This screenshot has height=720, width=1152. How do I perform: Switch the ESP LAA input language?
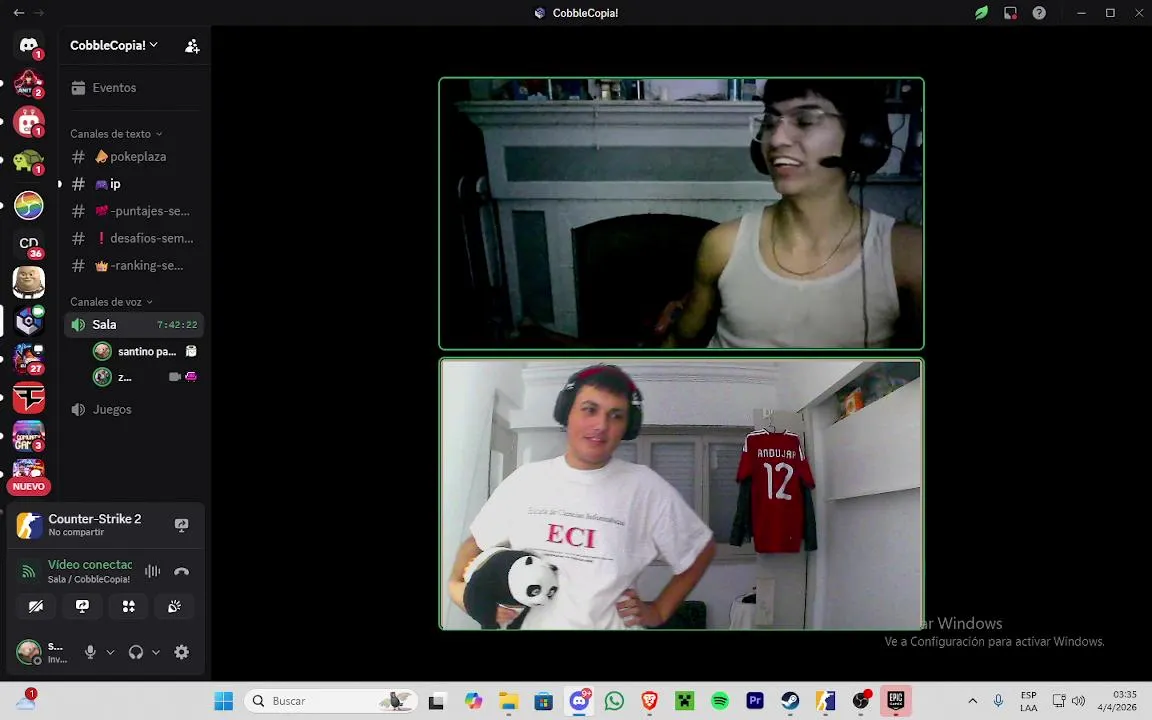(1029, 701)
